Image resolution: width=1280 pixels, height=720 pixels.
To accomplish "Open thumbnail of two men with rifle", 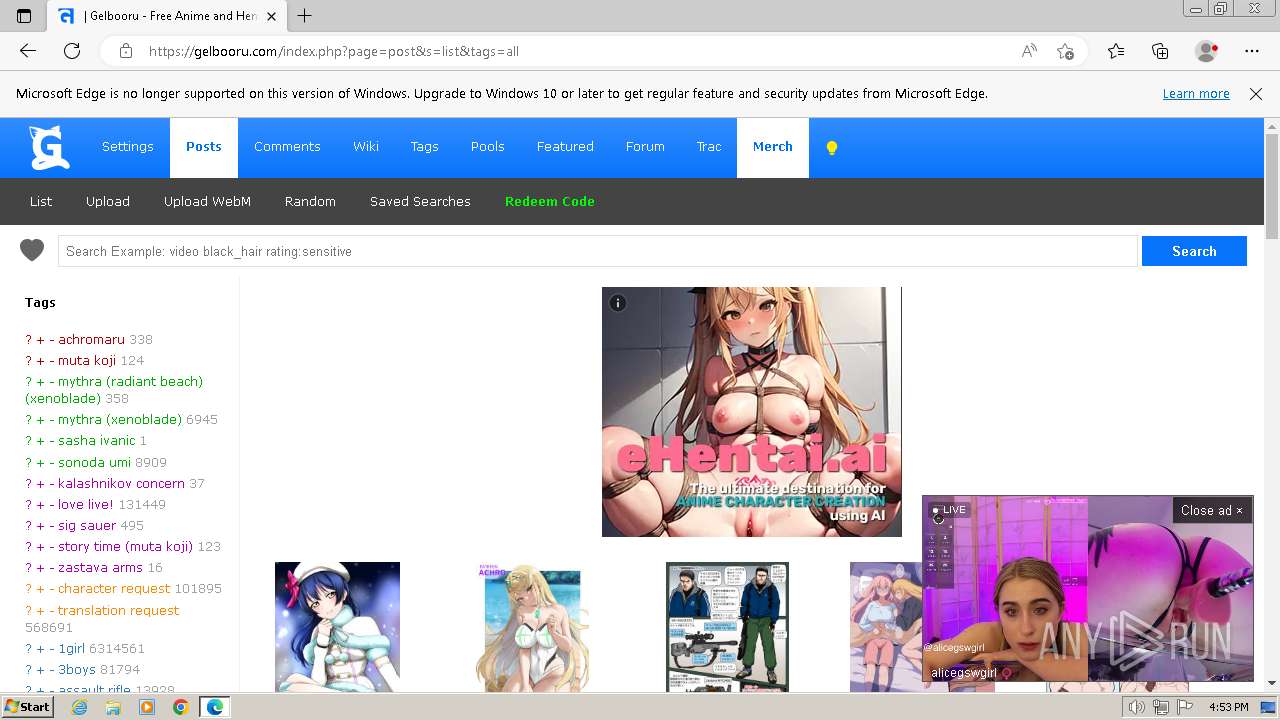I will click(x=727, y=627).
